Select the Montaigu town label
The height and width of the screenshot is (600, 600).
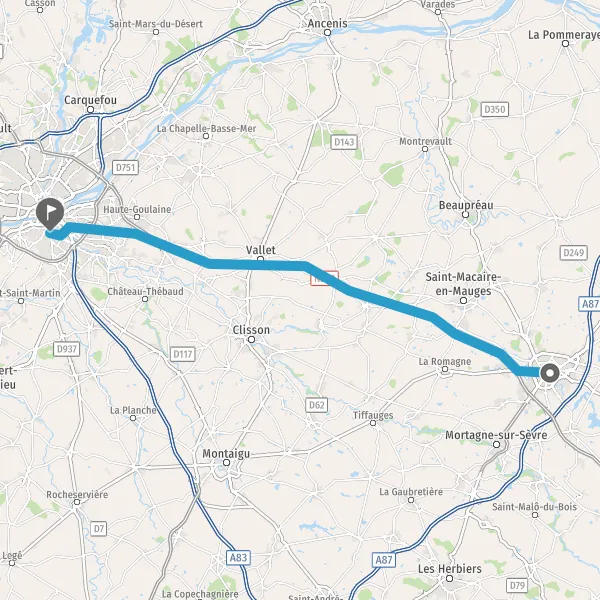226,454
